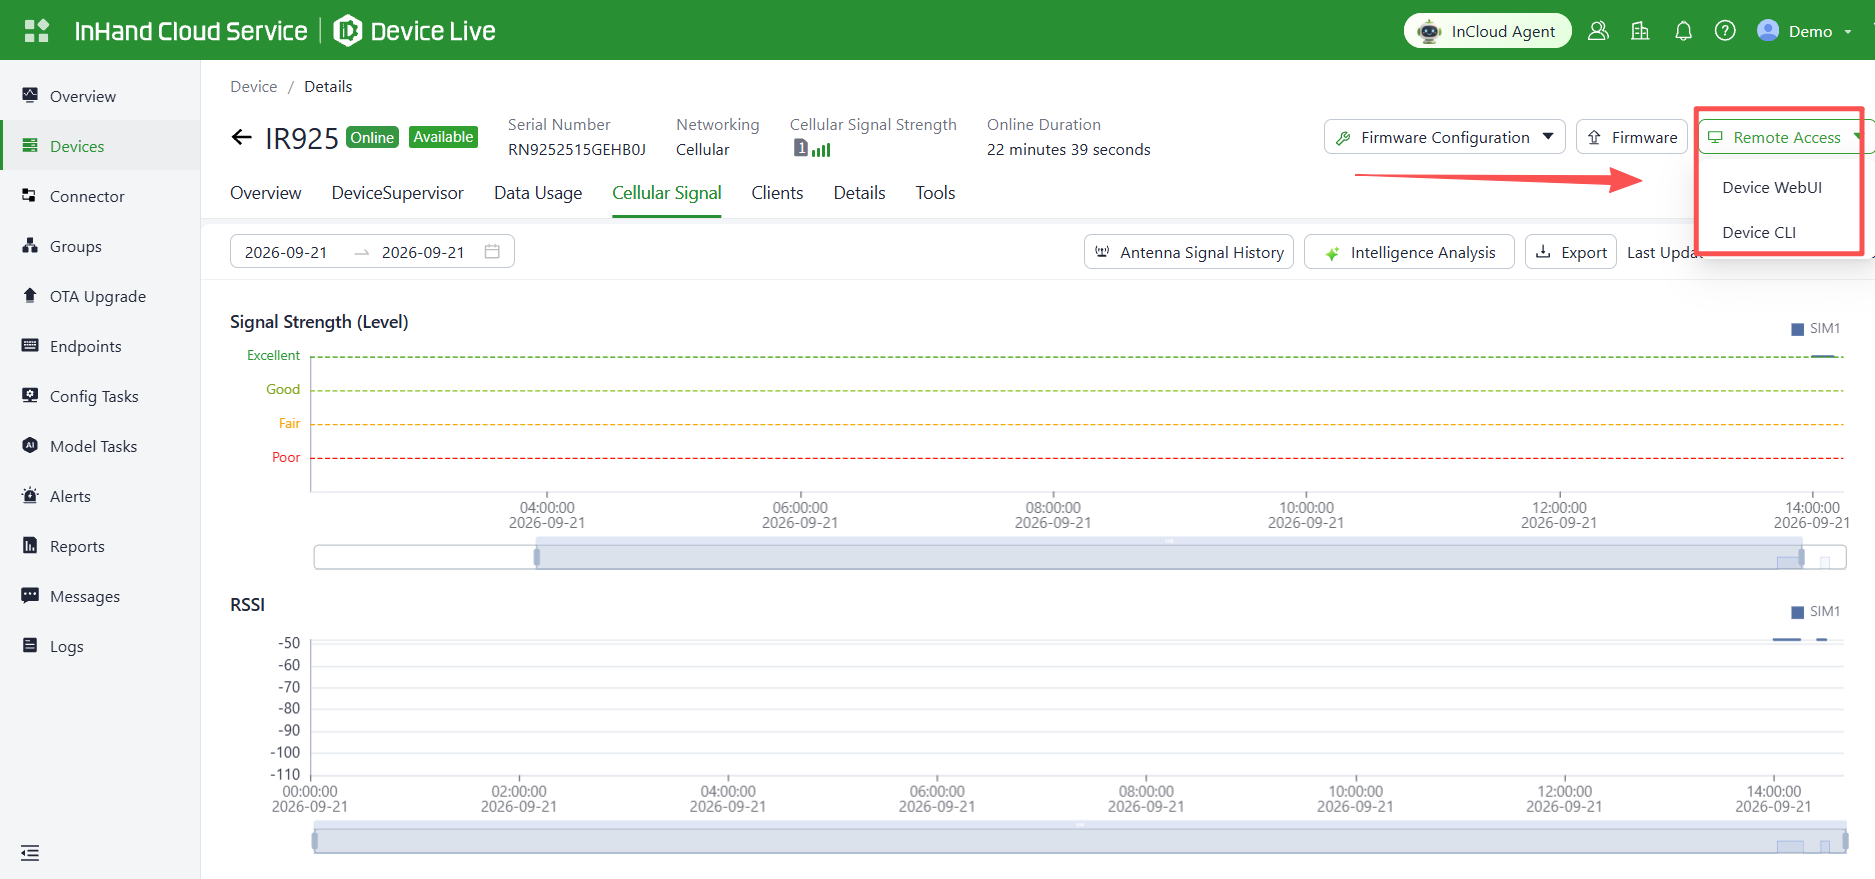The height and width of the screenshot is (879, 1875).
Task: Open Intelligence Analysis
Action: 1409,252
